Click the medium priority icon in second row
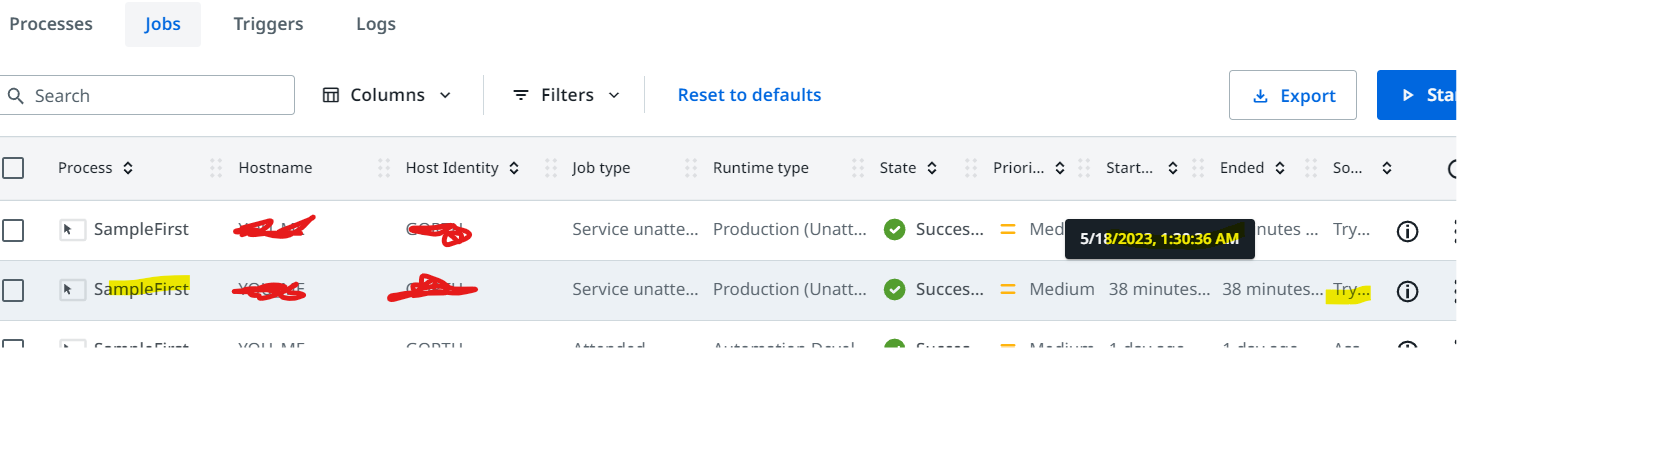The height and width of the screenshot is (451, 1669). [x=1008, y=289]
